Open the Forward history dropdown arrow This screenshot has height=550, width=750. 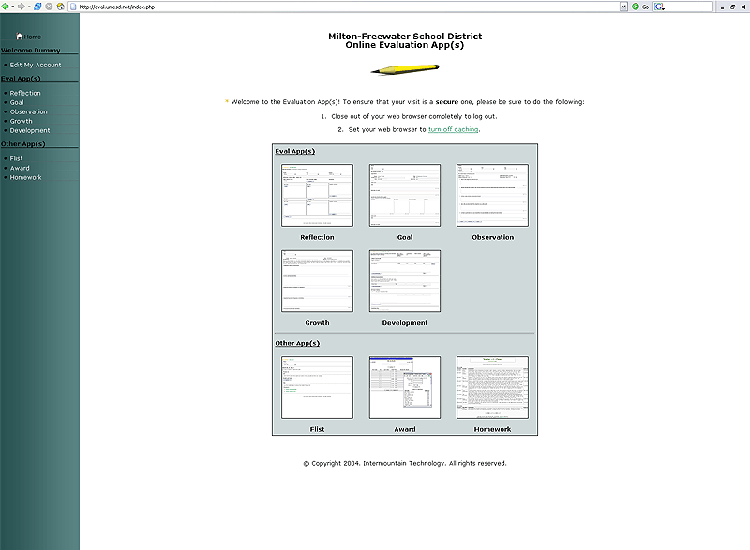pos(28,7)
